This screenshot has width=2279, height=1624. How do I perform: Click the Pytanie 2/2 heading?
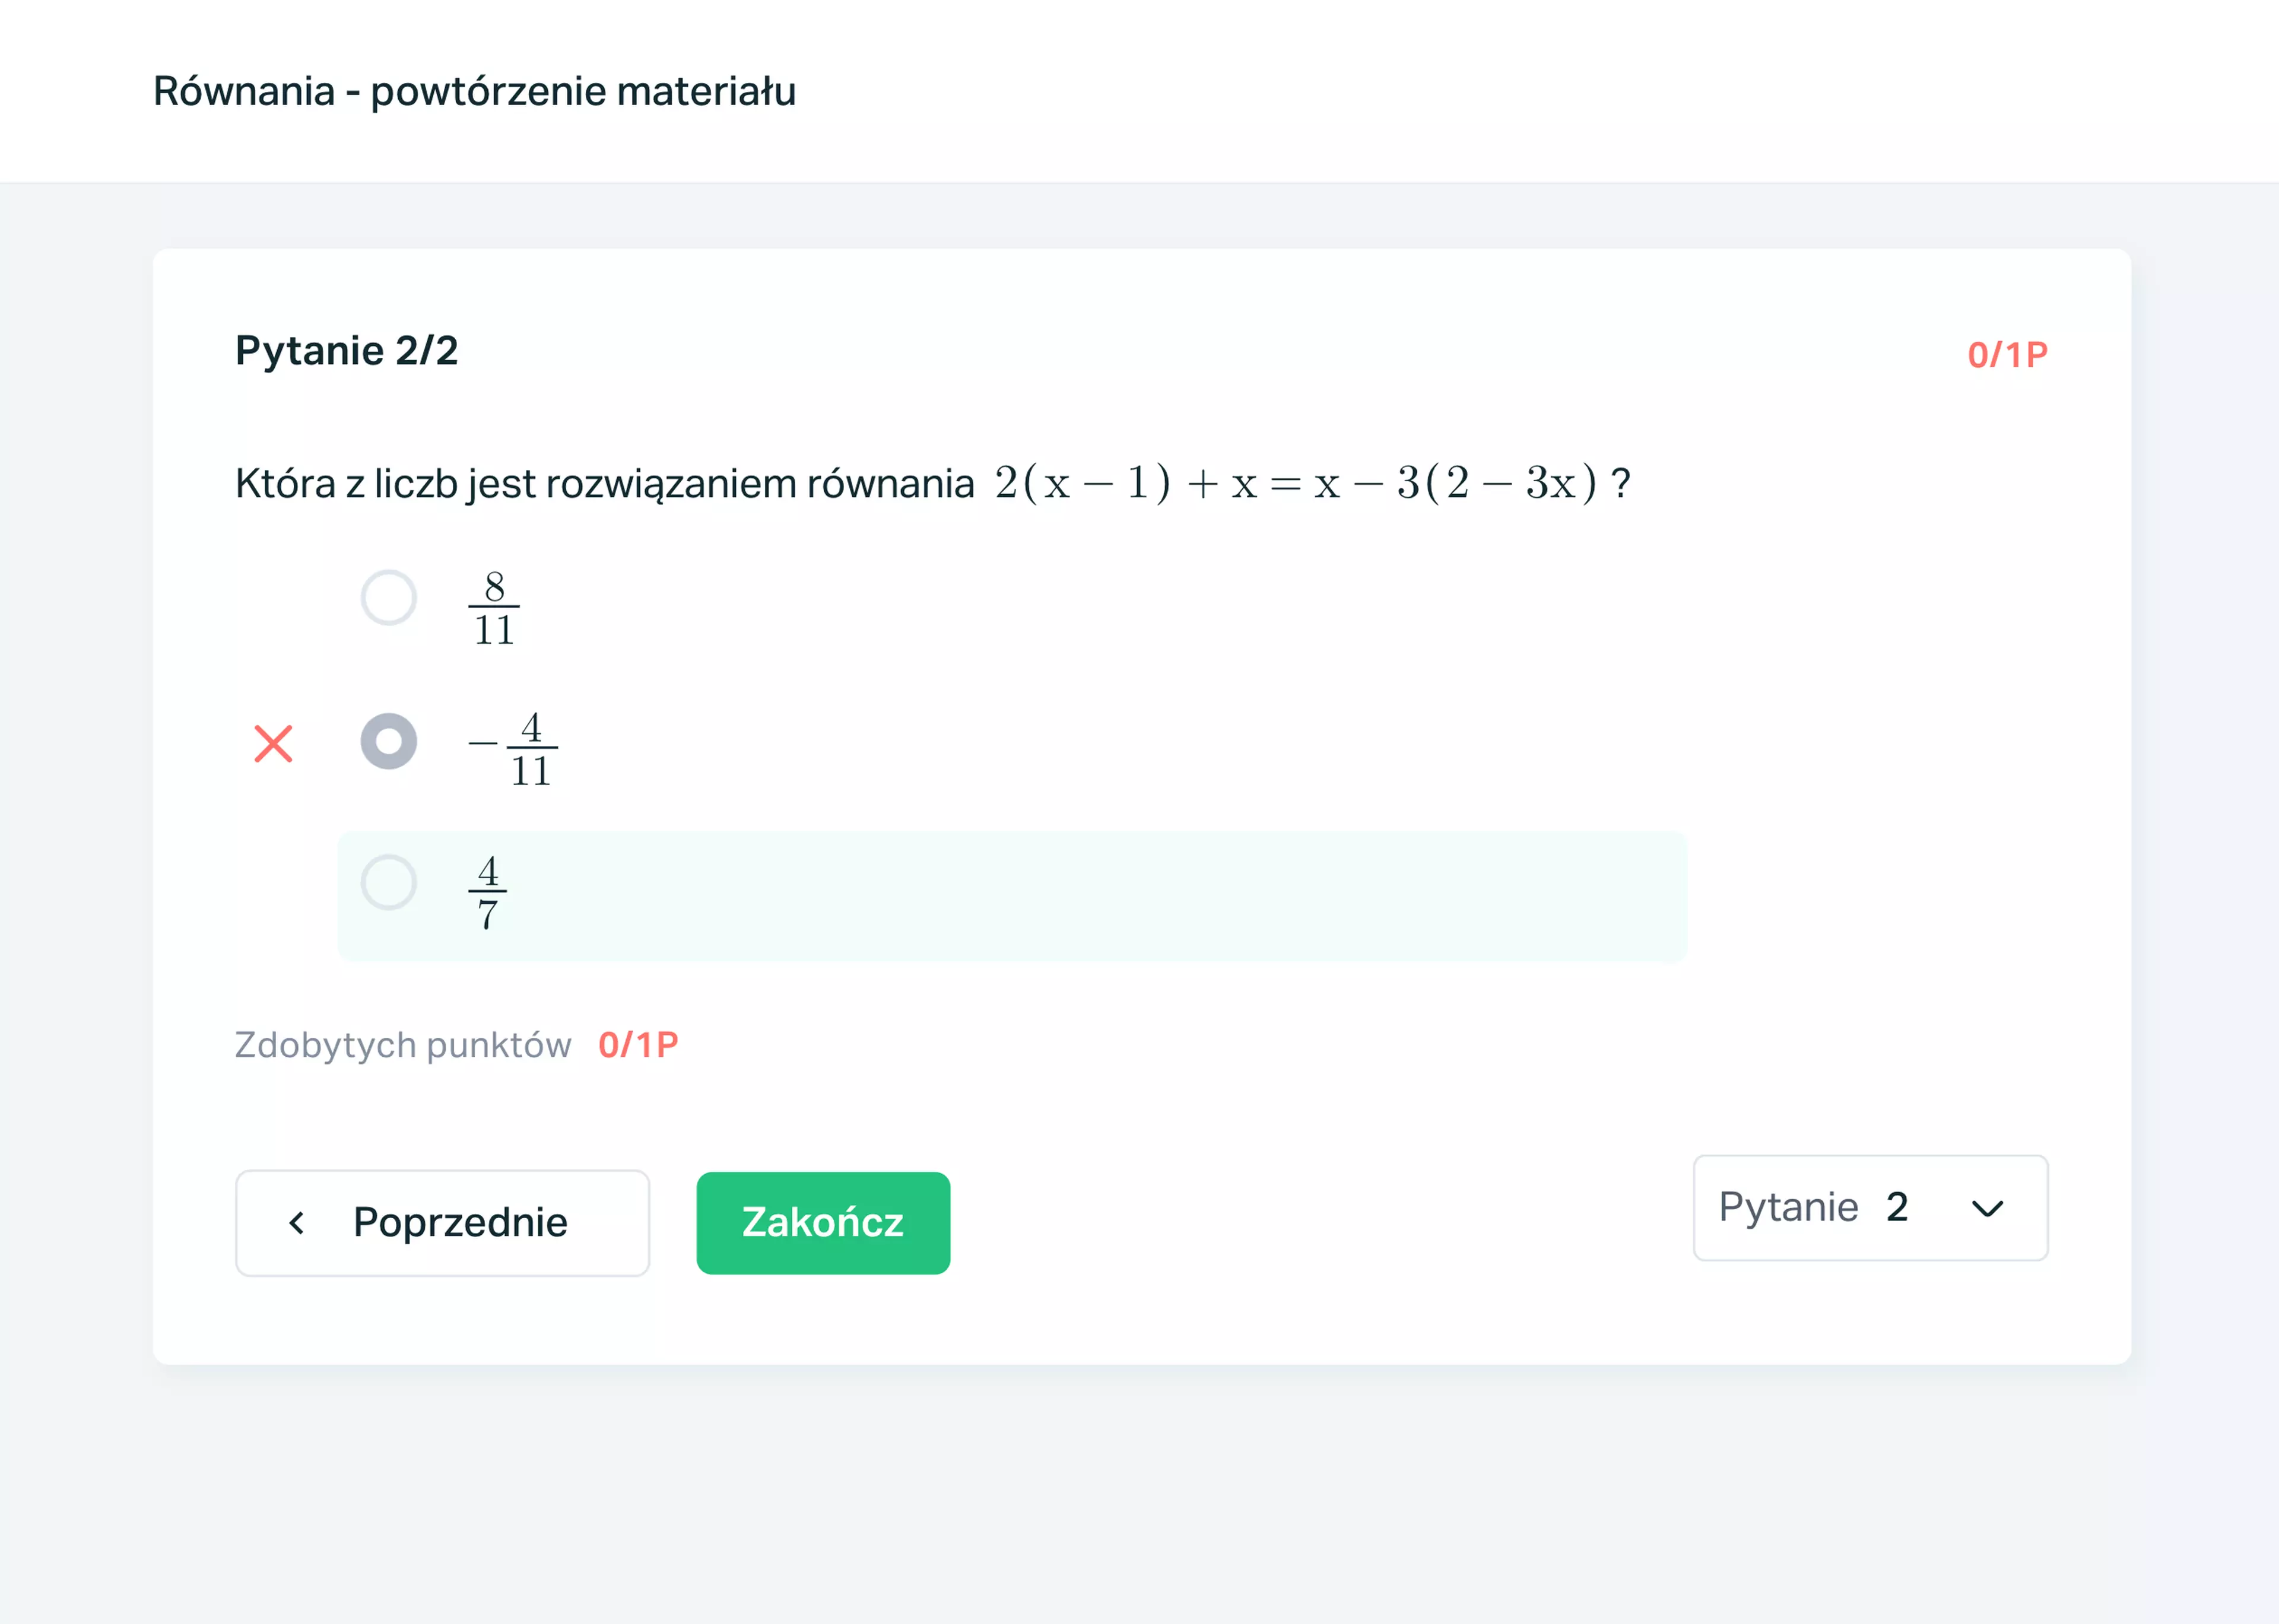pyautogui.click(x=346, y=351)
